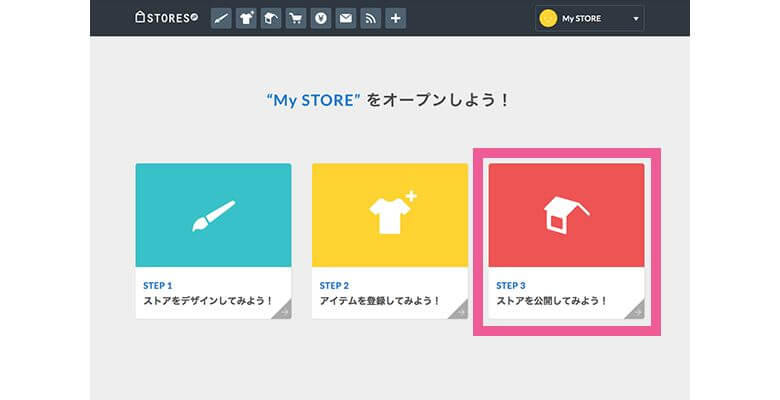Select the teal STEP 1 design card
Viewport: 780px width, 400px height.
point(213,216)
